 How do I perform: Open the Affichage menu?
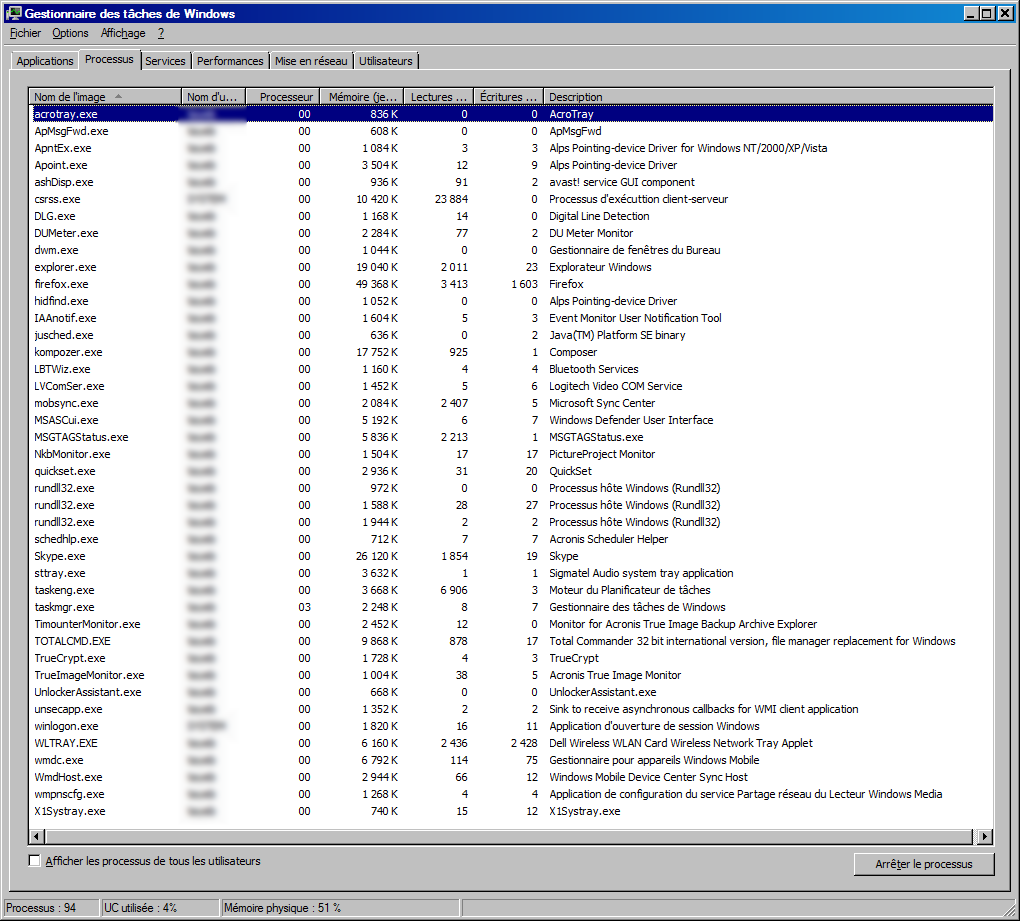click(x=123, y=33)
